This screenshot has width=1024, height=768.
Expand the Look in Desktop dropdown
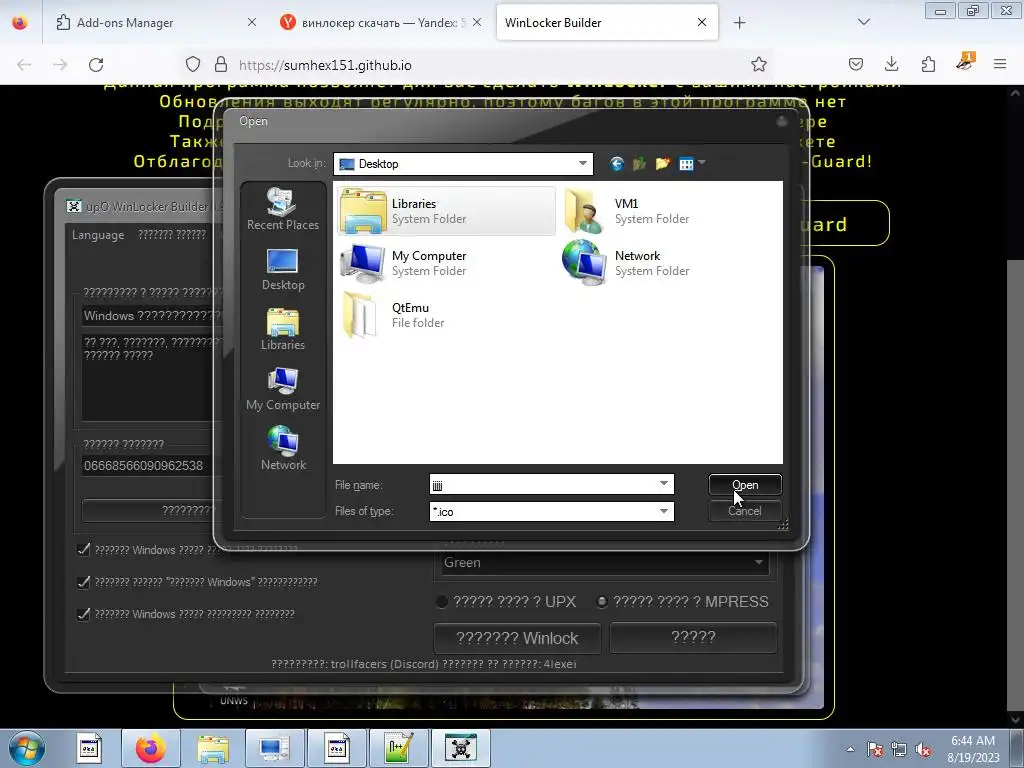[583, 163]
